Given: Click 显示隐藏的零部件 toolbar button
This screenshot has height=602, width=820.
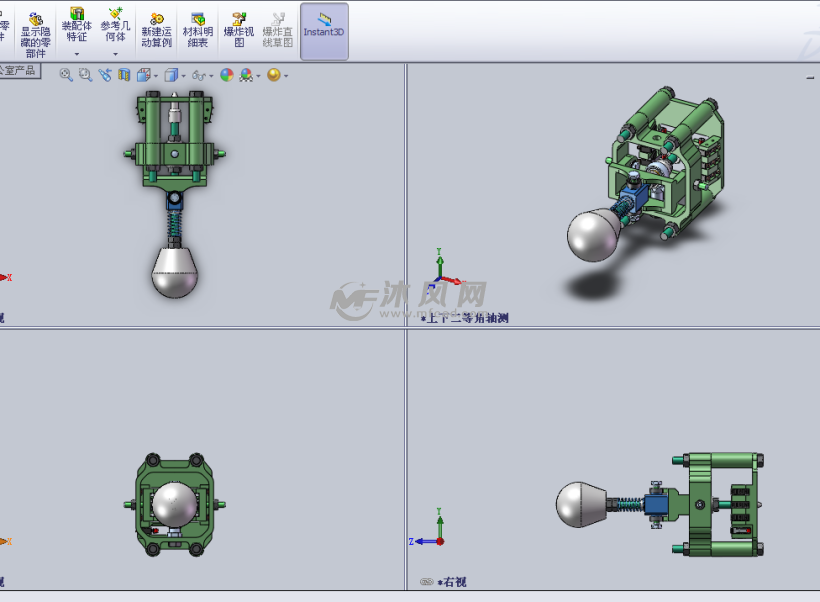Looking at the screenshot, I should coord(36,35).
